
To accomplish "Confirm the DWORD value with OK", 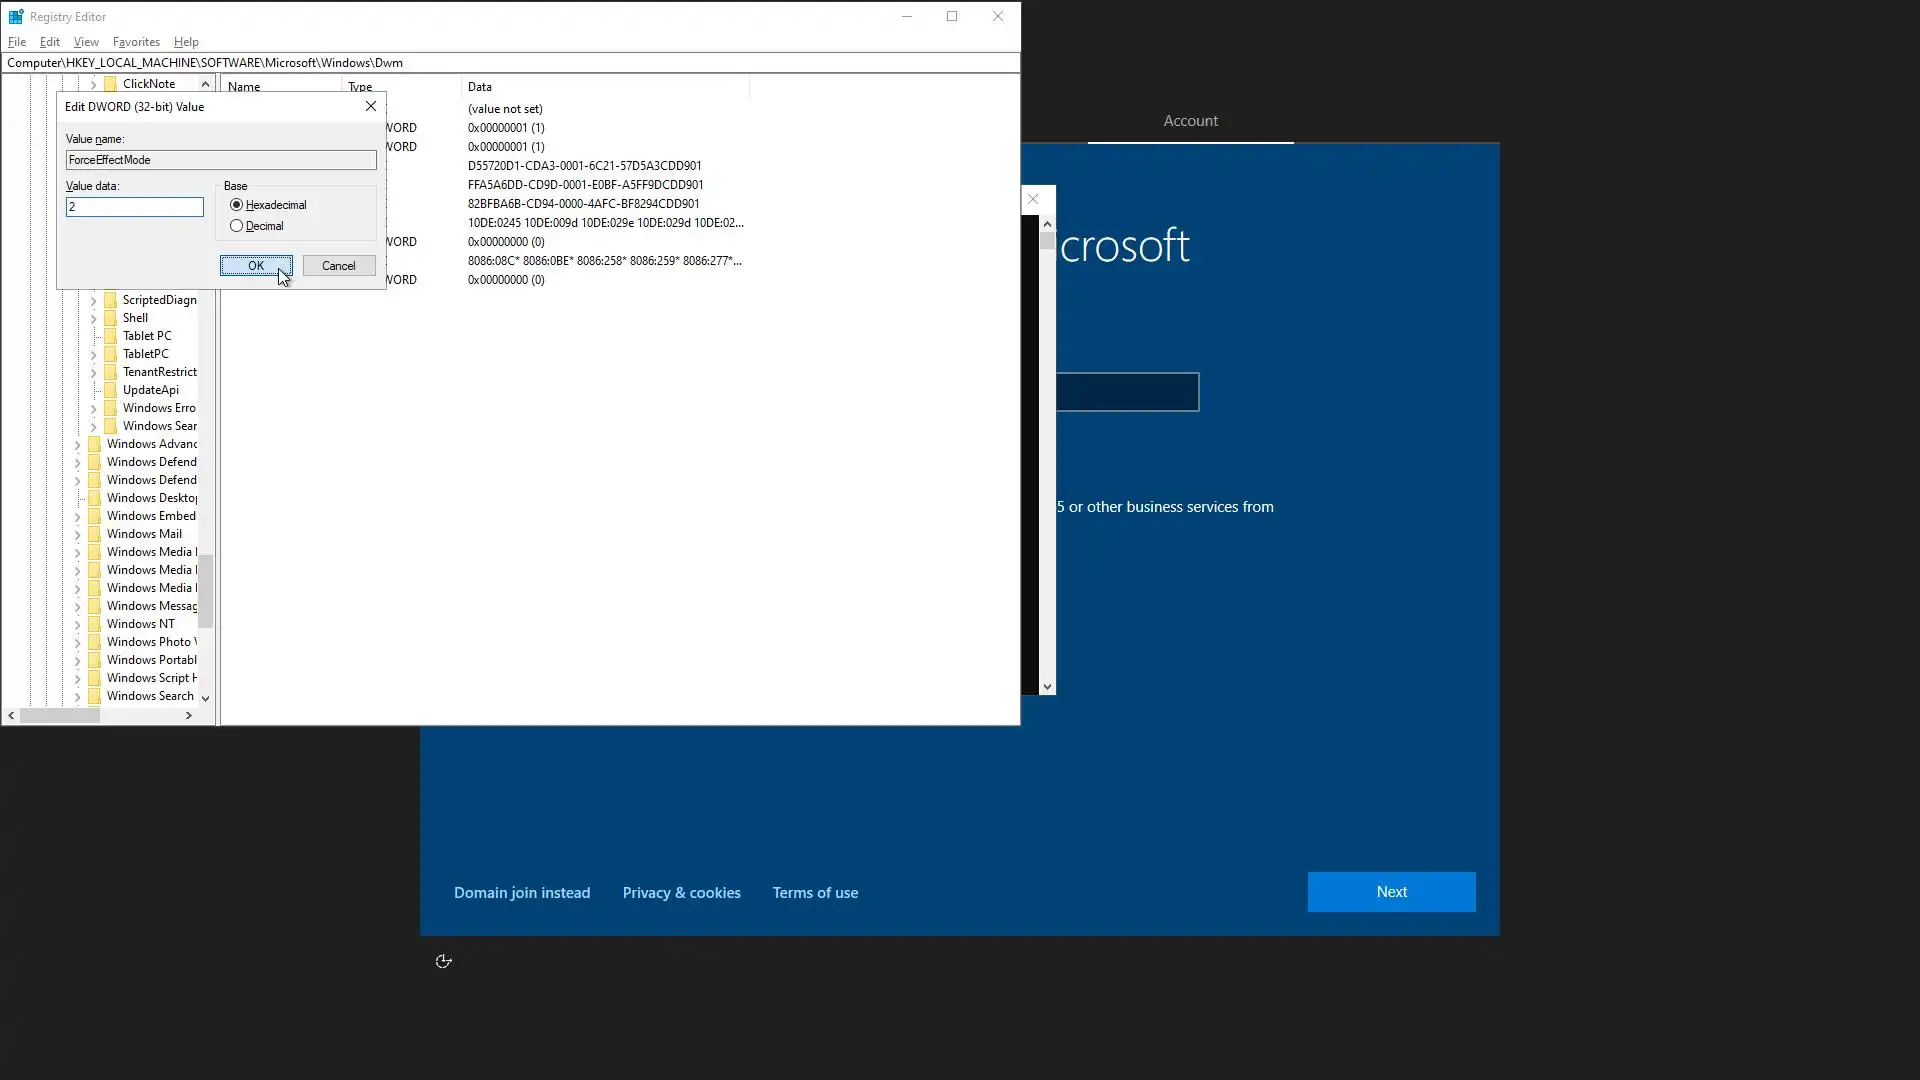I will [256, 265].
